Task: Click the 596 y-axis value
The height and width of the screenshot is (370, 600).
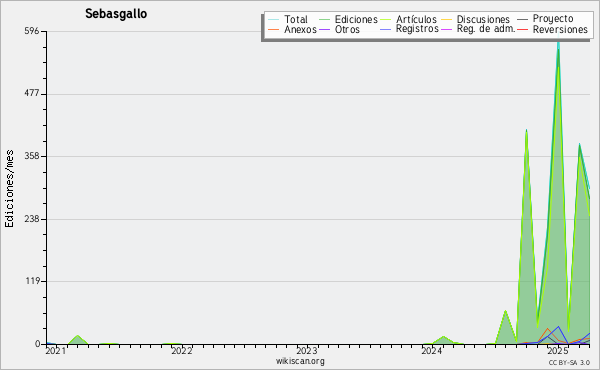Action: click(32, 31)
